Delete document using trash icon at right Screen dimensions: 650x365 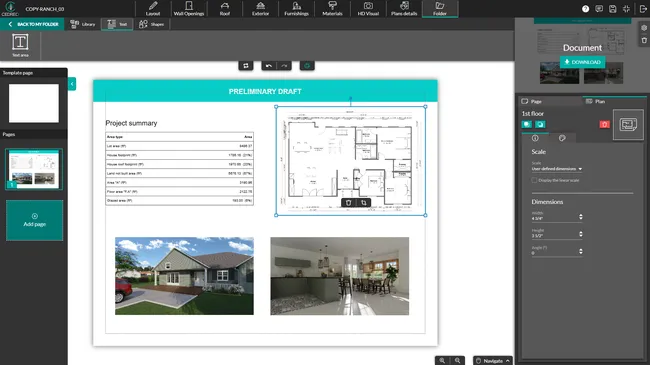tap(644, 40)
